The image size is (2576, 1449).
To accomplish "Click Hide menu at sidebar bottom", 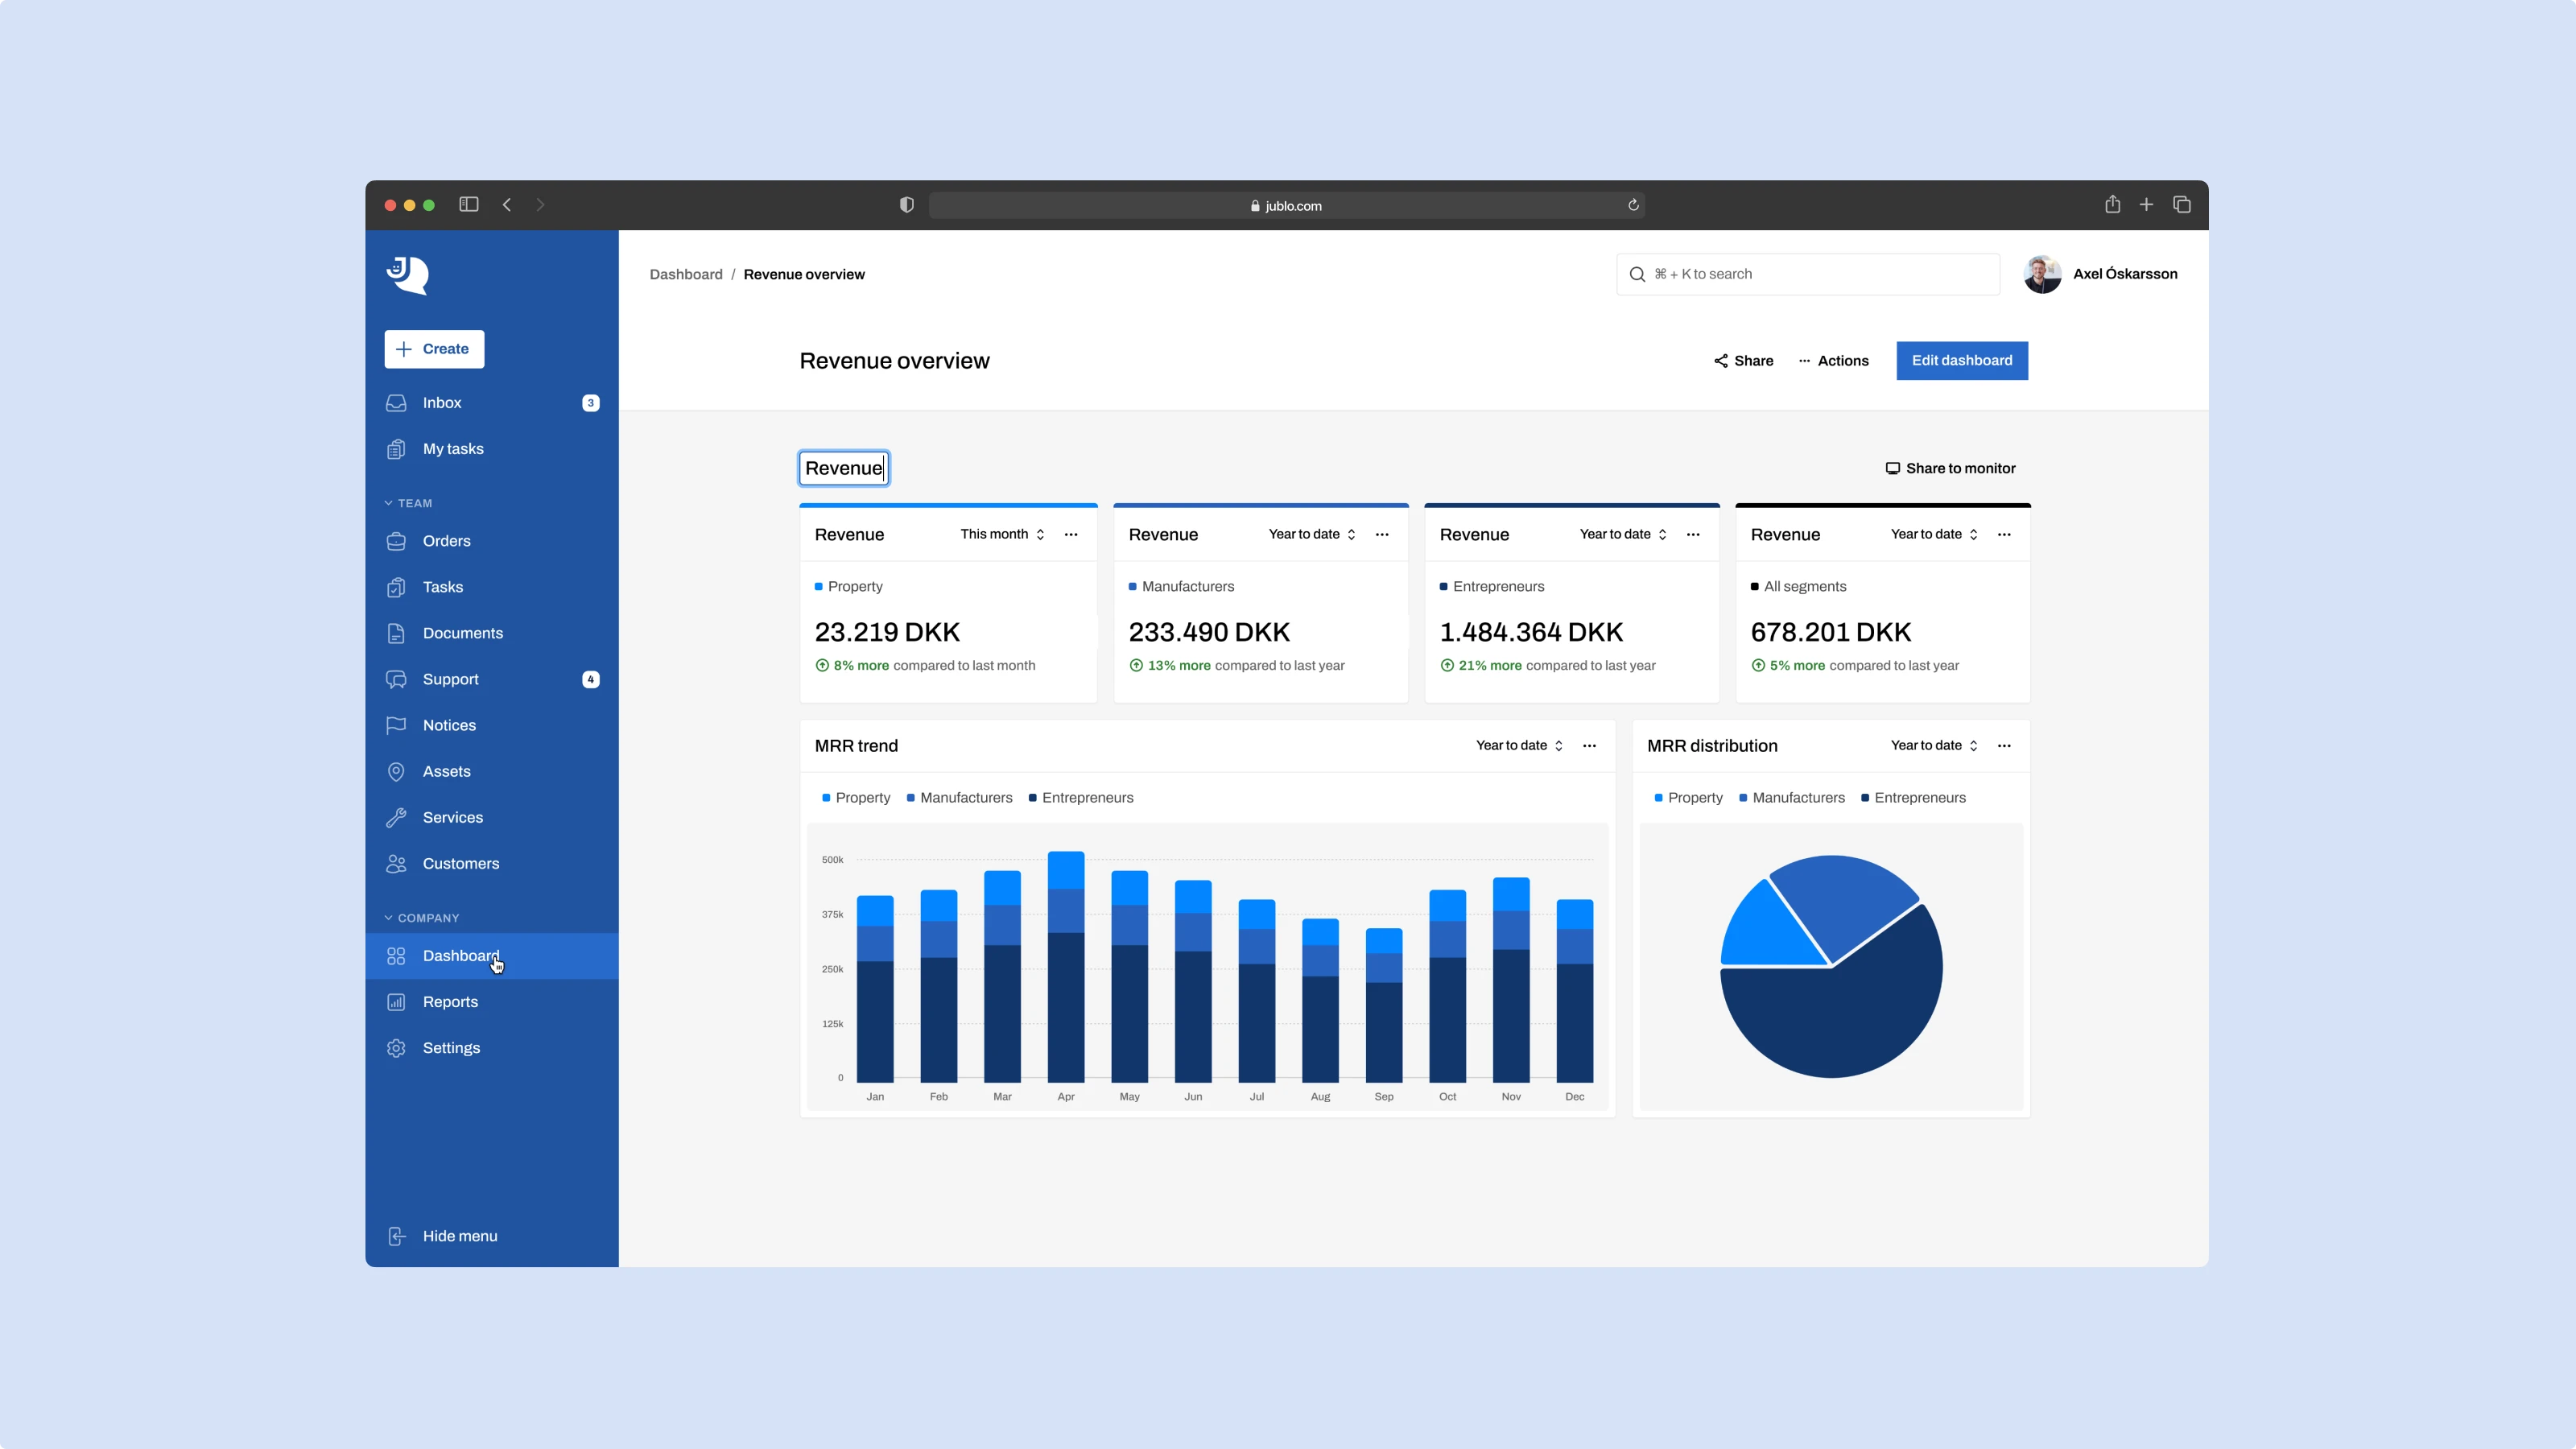I will click(x=459, y=1236).
